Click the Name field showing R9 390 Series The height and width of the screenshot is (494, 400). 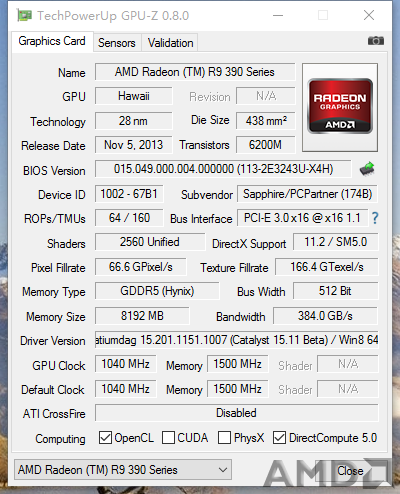pyautogui.click(x=195, y=72)
